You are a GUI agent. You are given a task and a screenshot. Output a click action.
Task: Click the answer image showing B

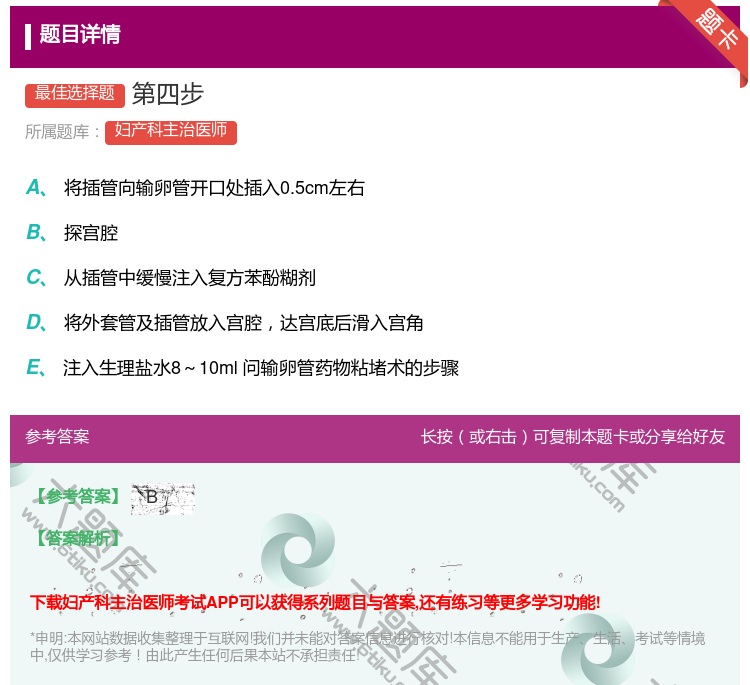163,498
